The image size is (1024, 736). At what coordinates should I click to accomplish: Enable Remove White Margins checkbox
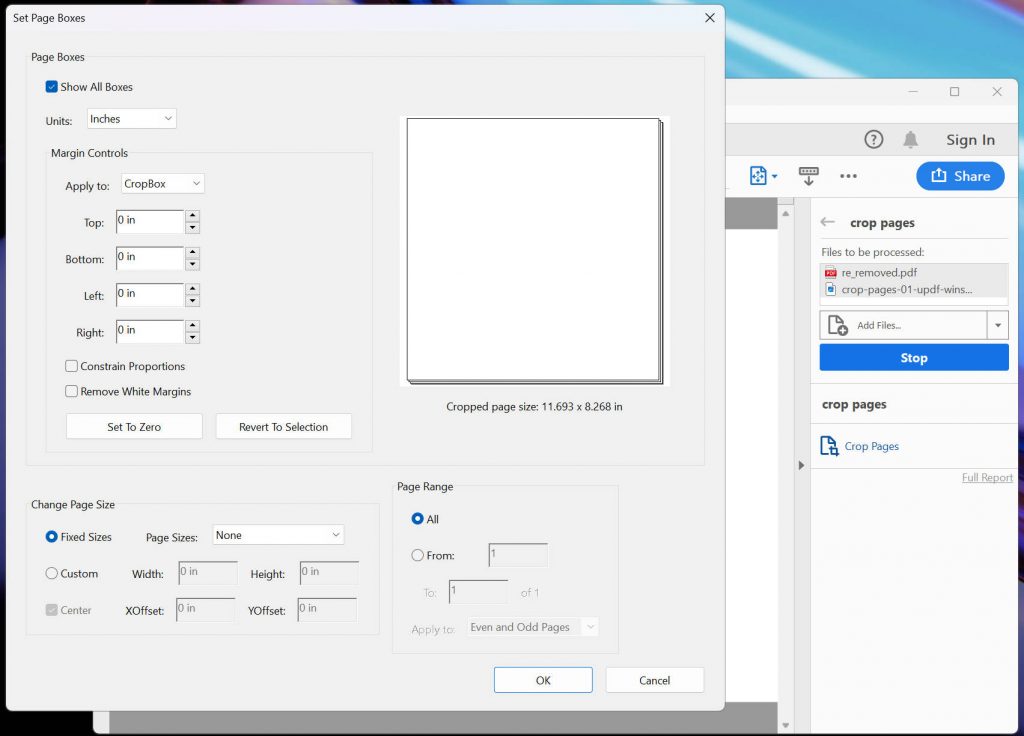click(x=71, y=391)
